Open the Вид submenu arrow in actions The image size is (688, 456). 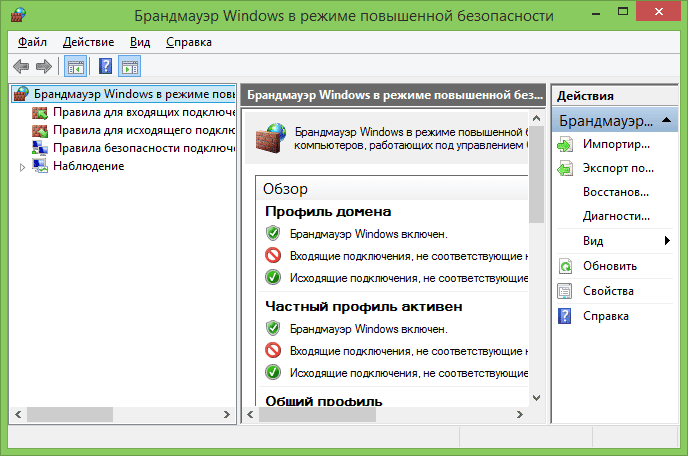pyautogui.click(x=667, y=241)
